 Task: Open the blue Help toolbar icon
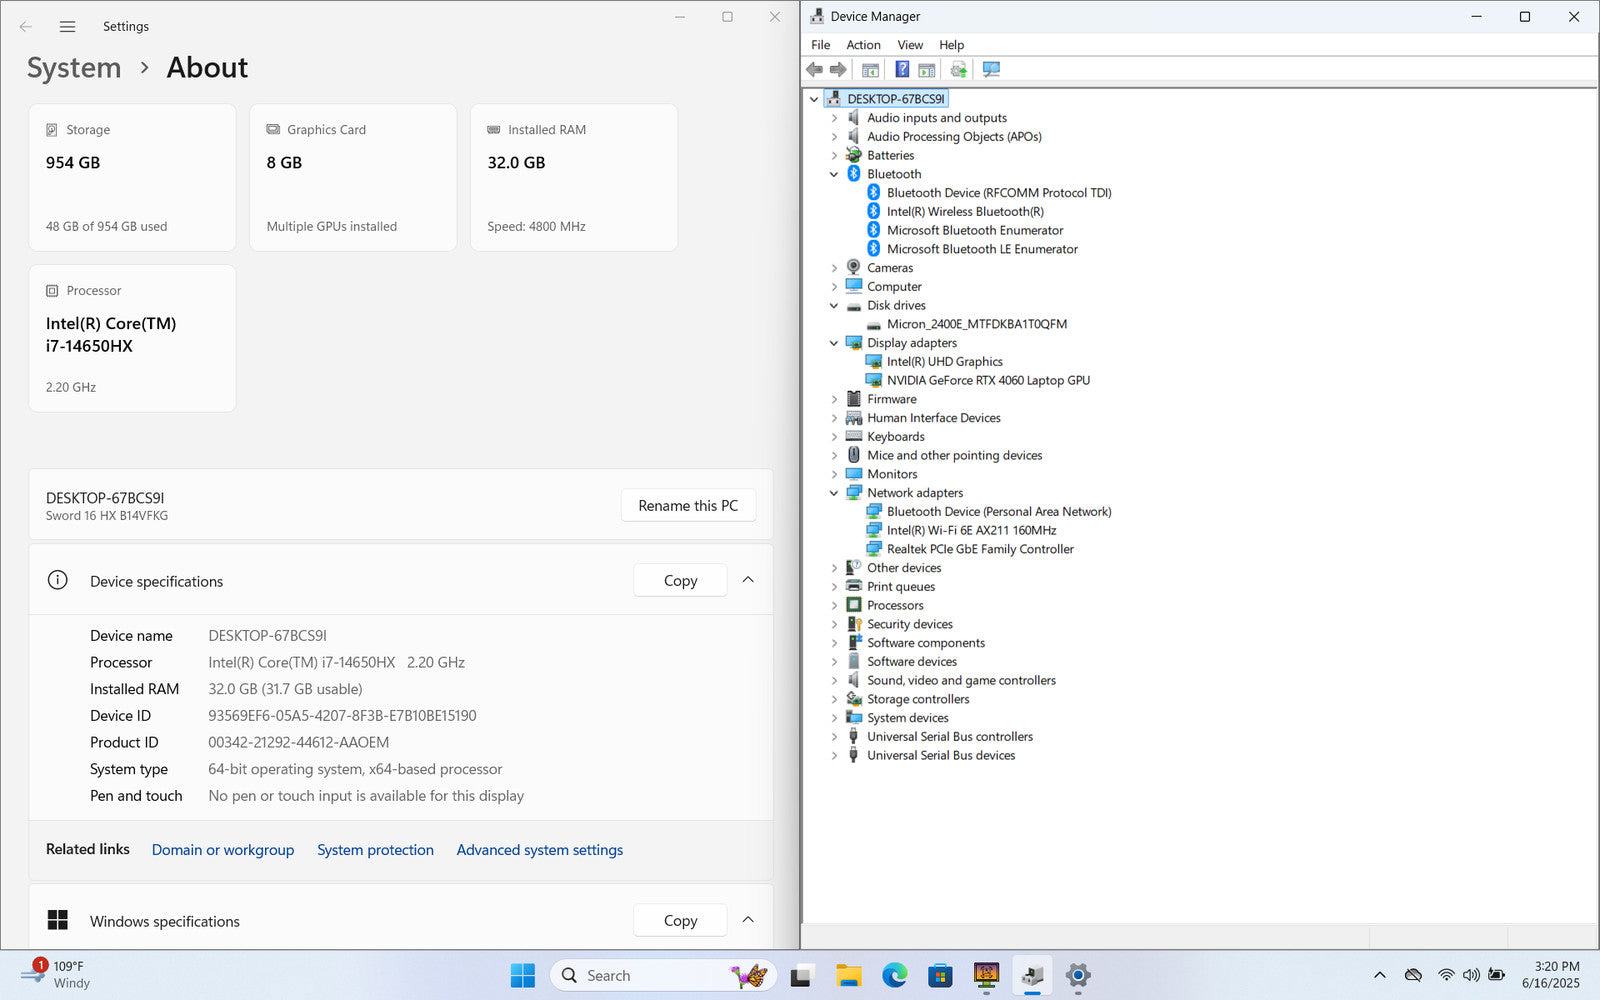click(x=902, y=70)
